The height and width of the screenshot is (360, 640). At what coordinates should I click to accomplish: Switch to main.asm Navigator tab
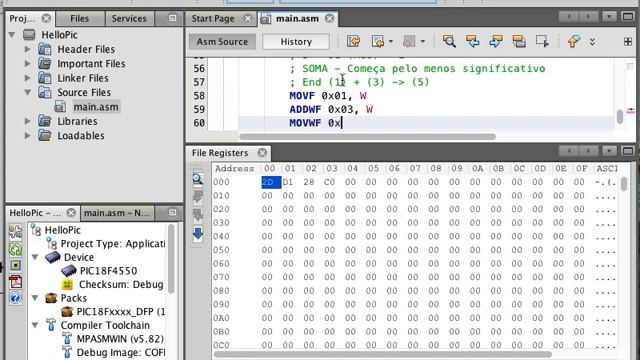point(116,213)
